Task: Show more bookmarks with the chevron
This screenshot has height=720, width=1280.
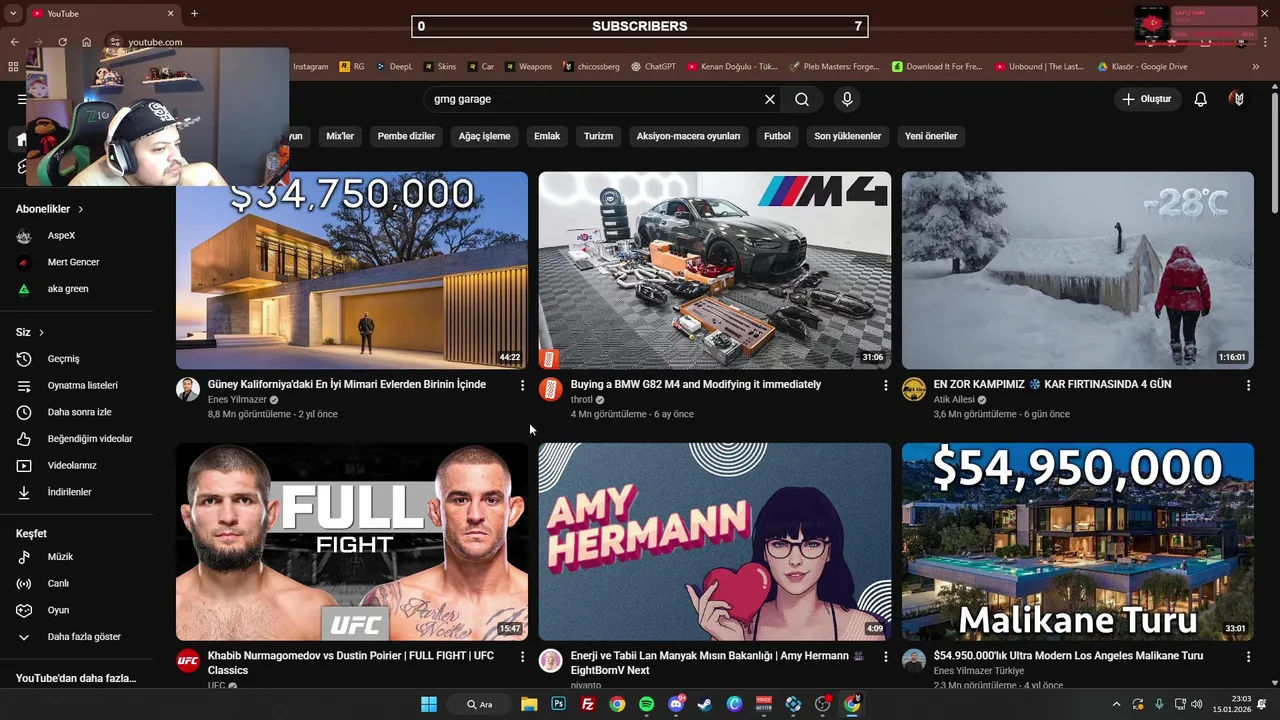Action: click(x=1256, y=67)
